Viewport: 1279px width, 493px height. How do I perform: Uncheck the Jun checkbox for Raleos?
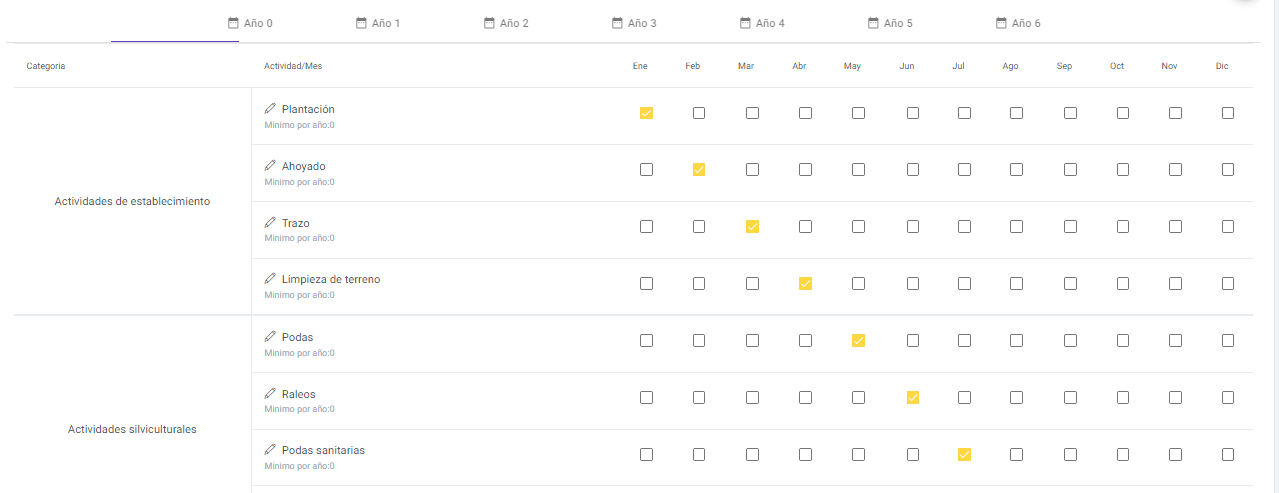[x=913, y=398]
